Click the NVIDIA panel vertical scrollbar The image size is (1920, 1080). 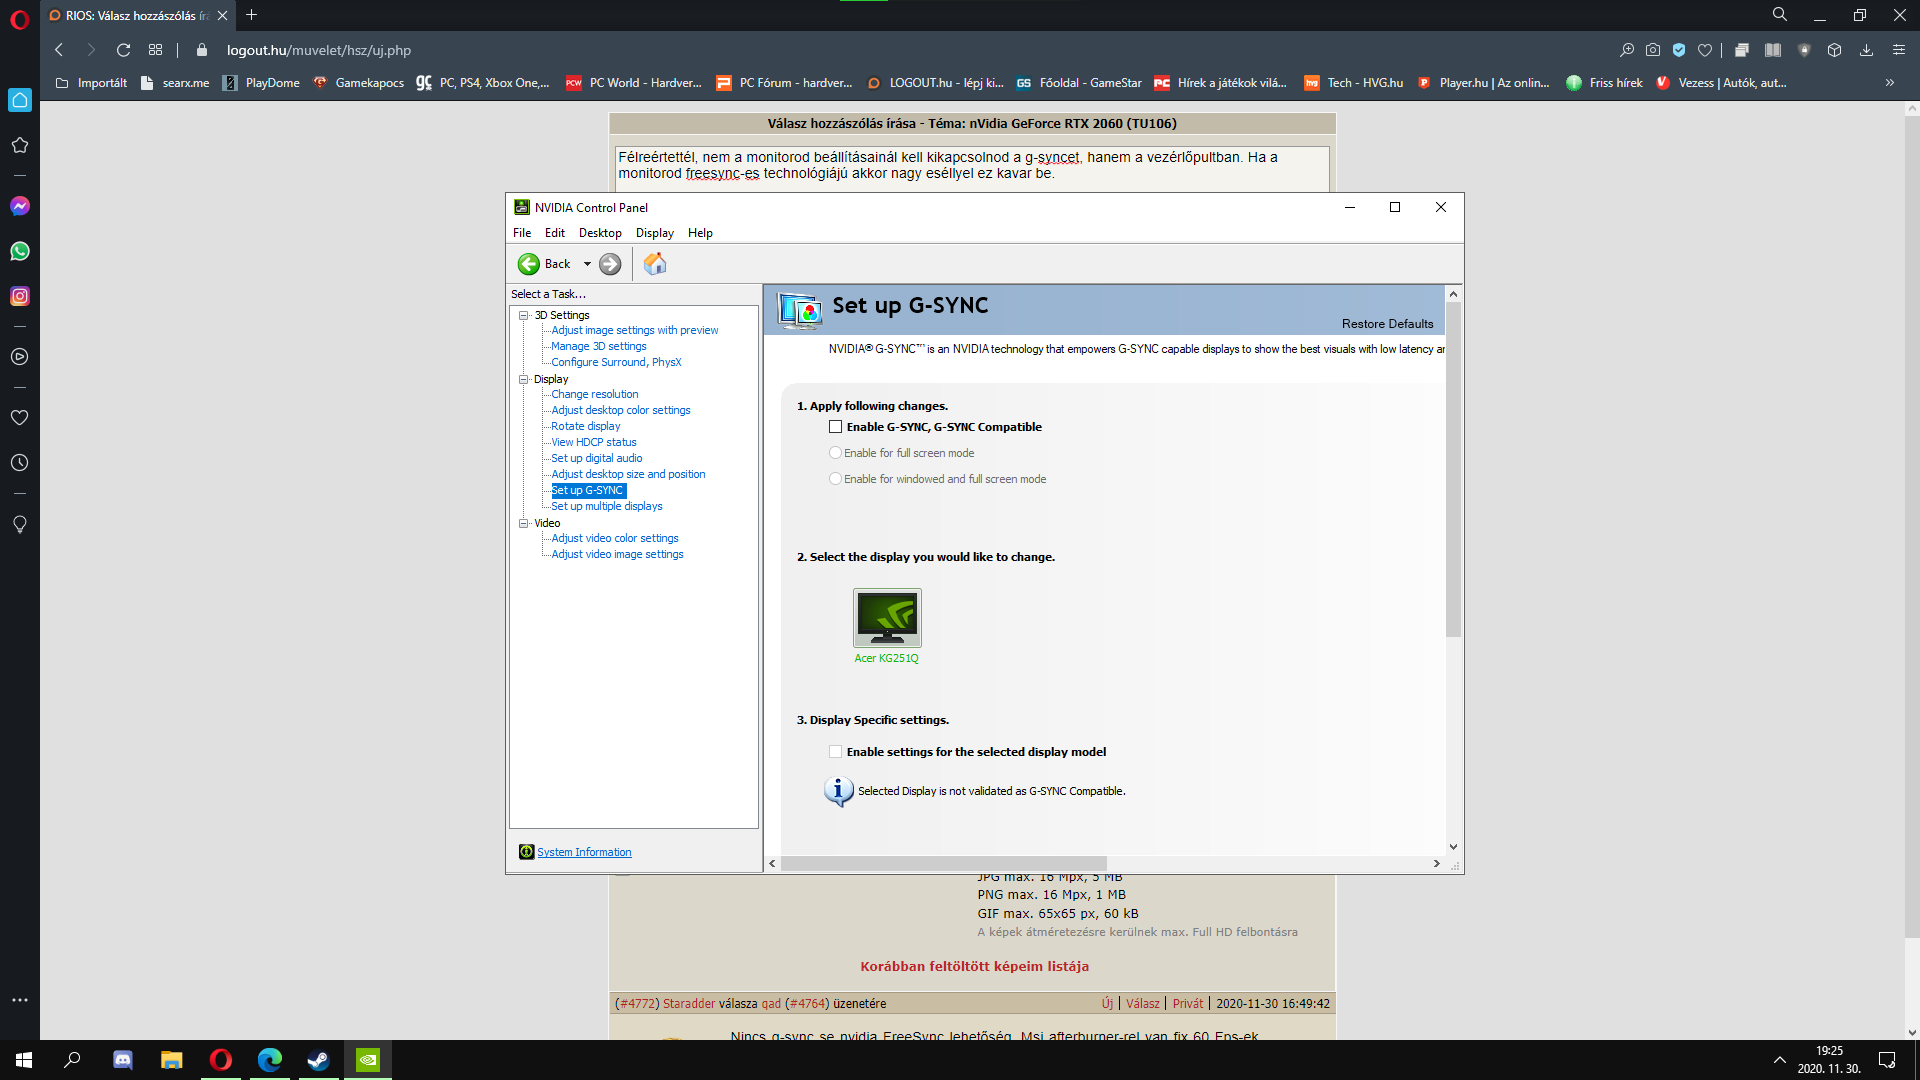click(x=1453, y=469)
